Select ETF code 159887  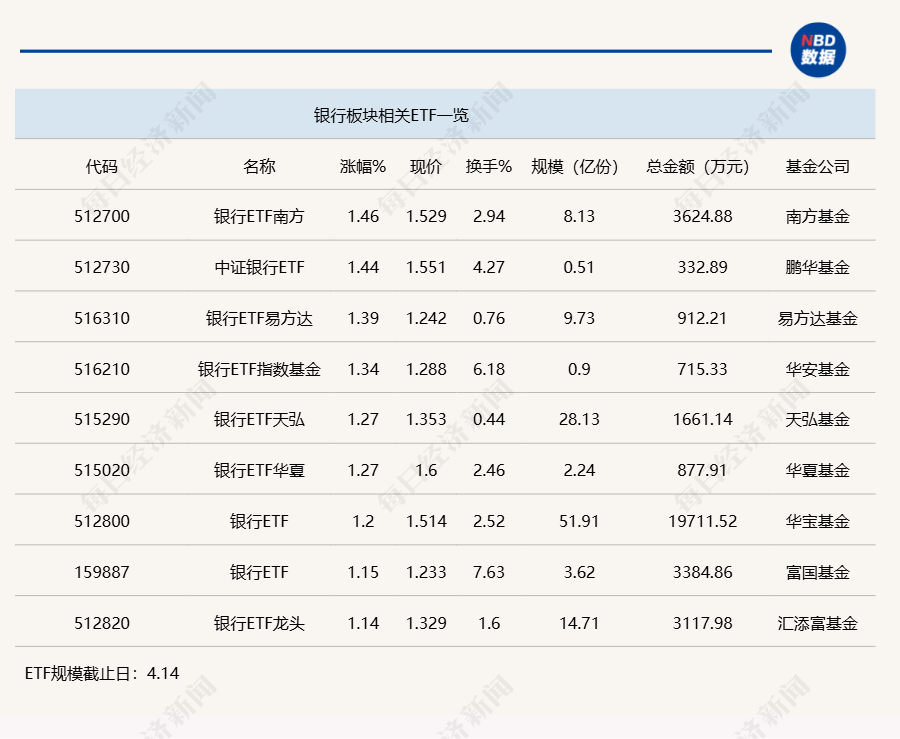tap(102, 572)
